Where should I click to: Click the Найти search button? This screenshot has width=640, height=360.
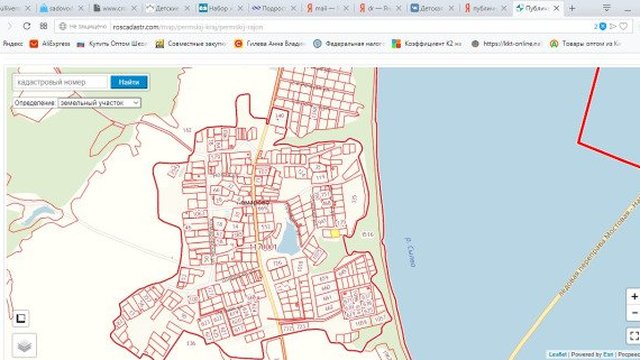pyautogui.click(x=129, y=82)
